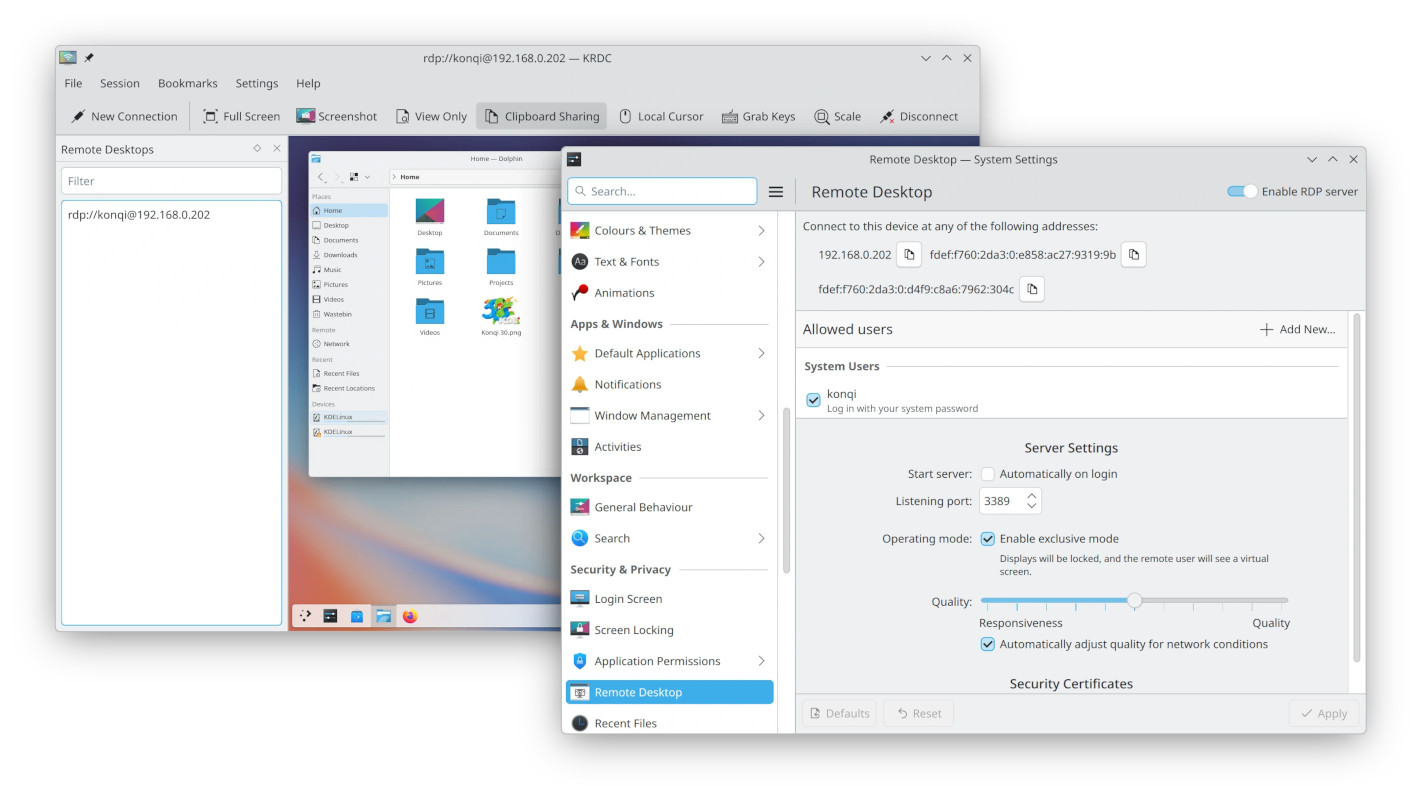The image size is (1422, 800).
Task: Toggle Local Cursor in KRDC toolbar
Action: click(661, 116)
